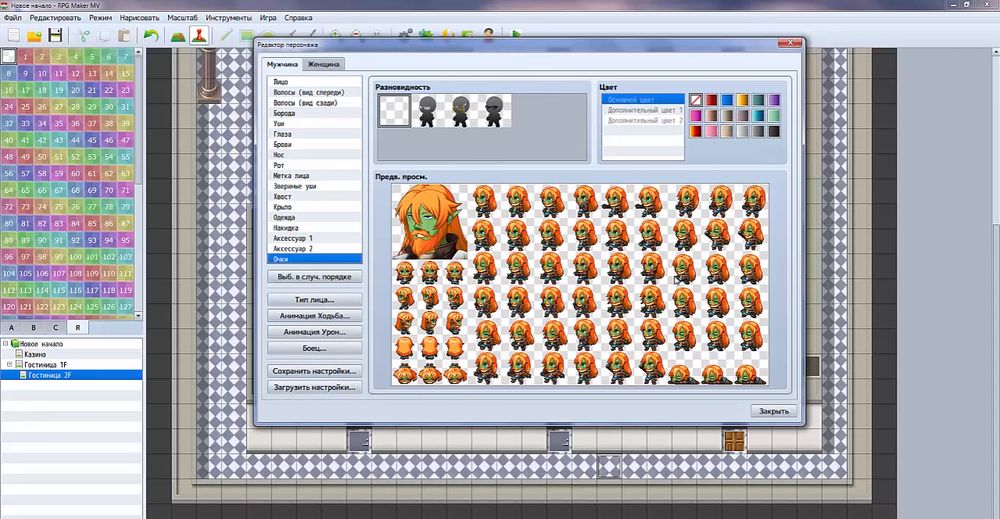This screenshot has height=519, width=1000.
Task: Select Основной цвет entry
Action: click(643, 99)
